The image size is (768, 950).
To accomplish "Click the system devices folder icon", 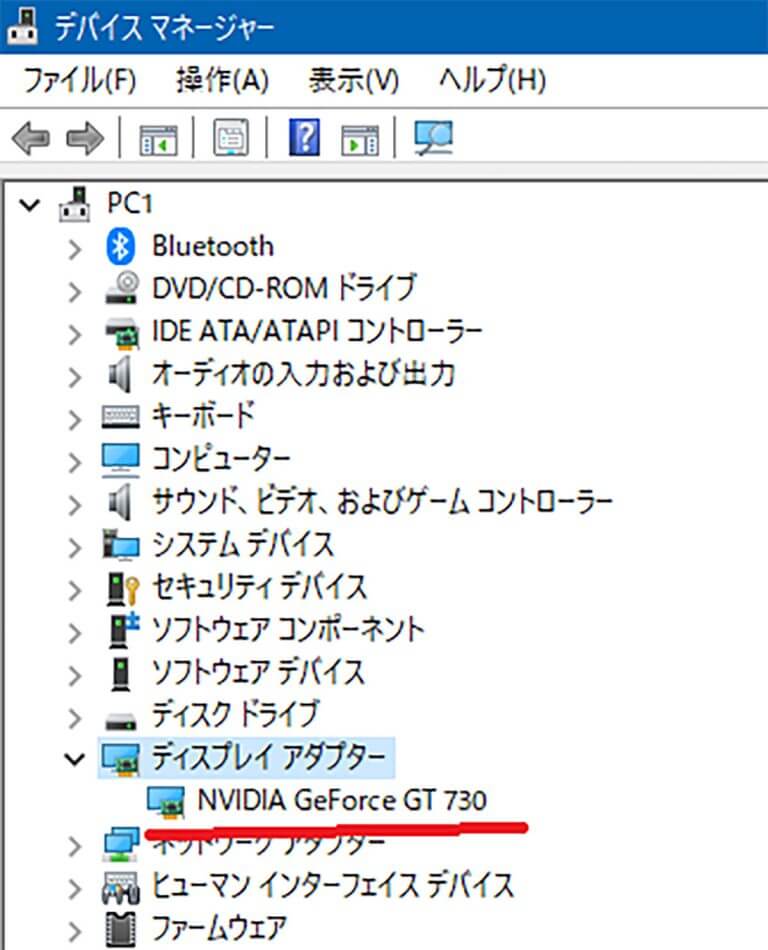I will [121, 545].
